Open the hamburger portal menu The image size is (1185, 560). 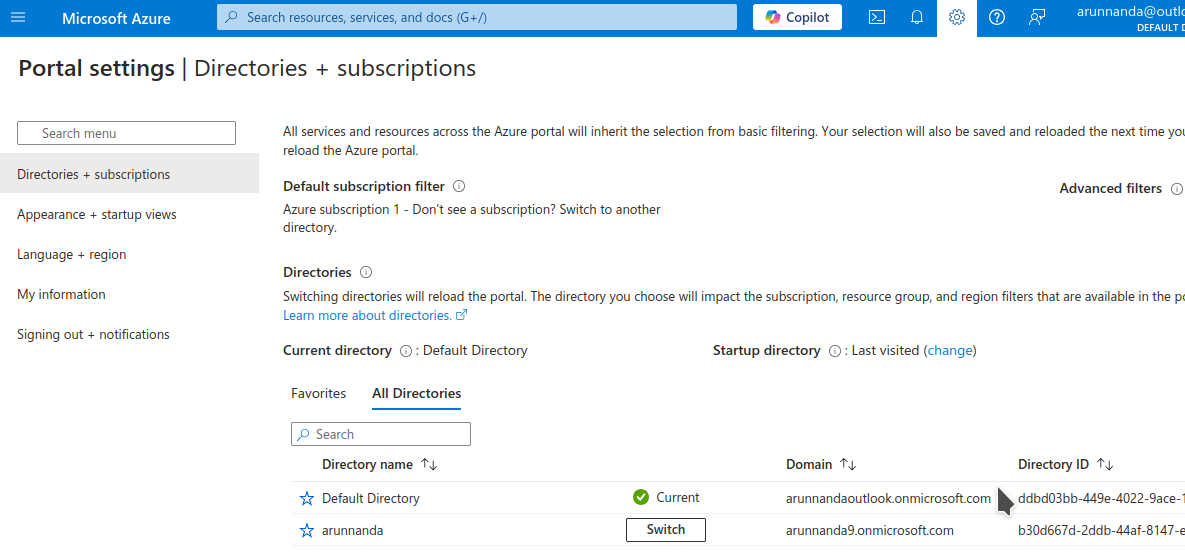tap(18, 18)
